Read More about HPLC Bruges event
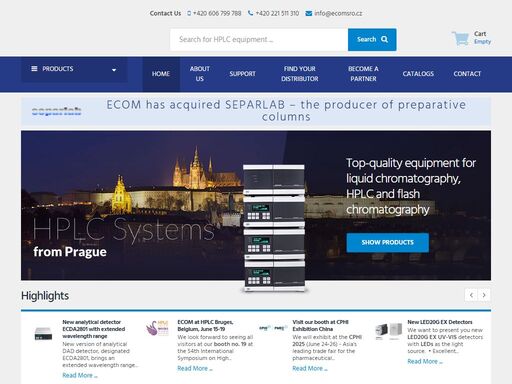The width and height of the screenshot is (512, 384). pyautogui.click(x=195, y=368)
